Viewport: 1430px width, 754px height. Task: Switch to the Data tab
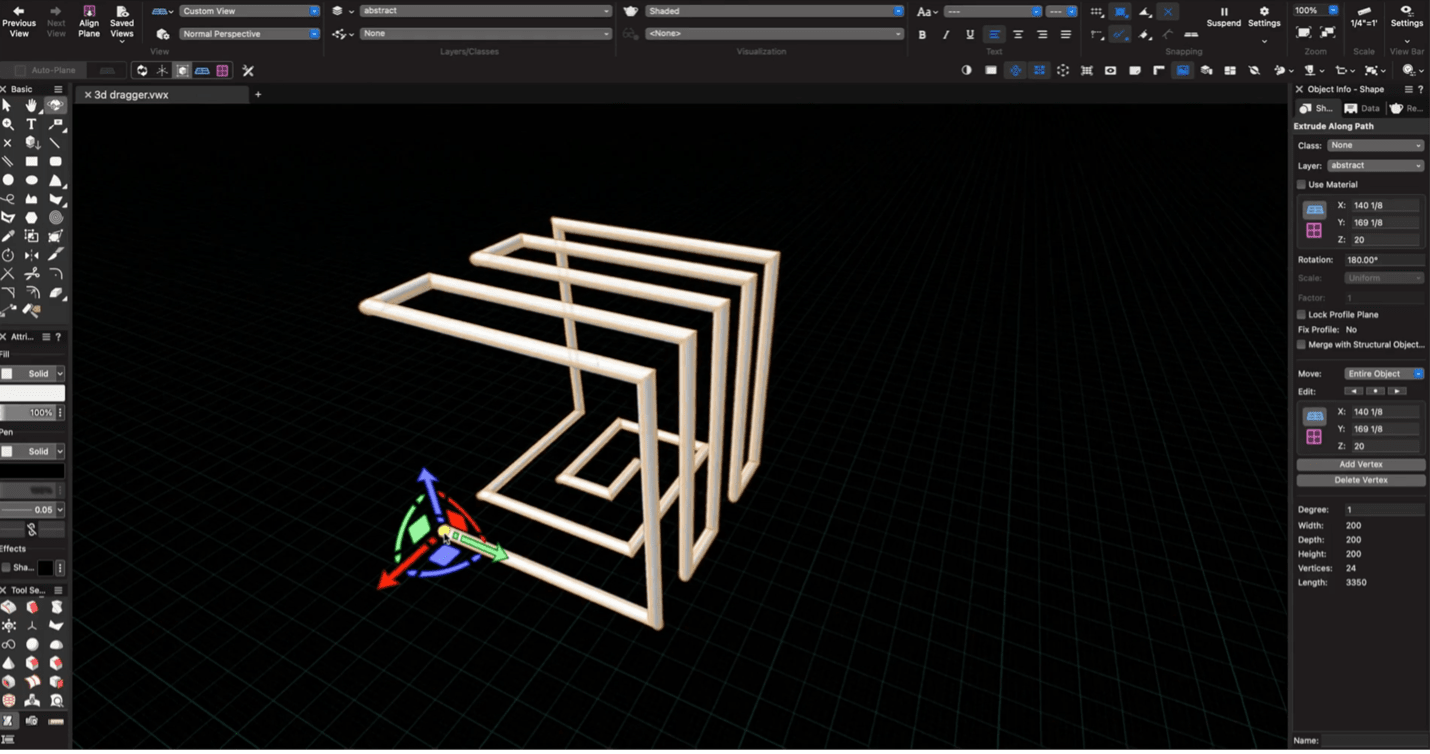[x=1362, y=108]
